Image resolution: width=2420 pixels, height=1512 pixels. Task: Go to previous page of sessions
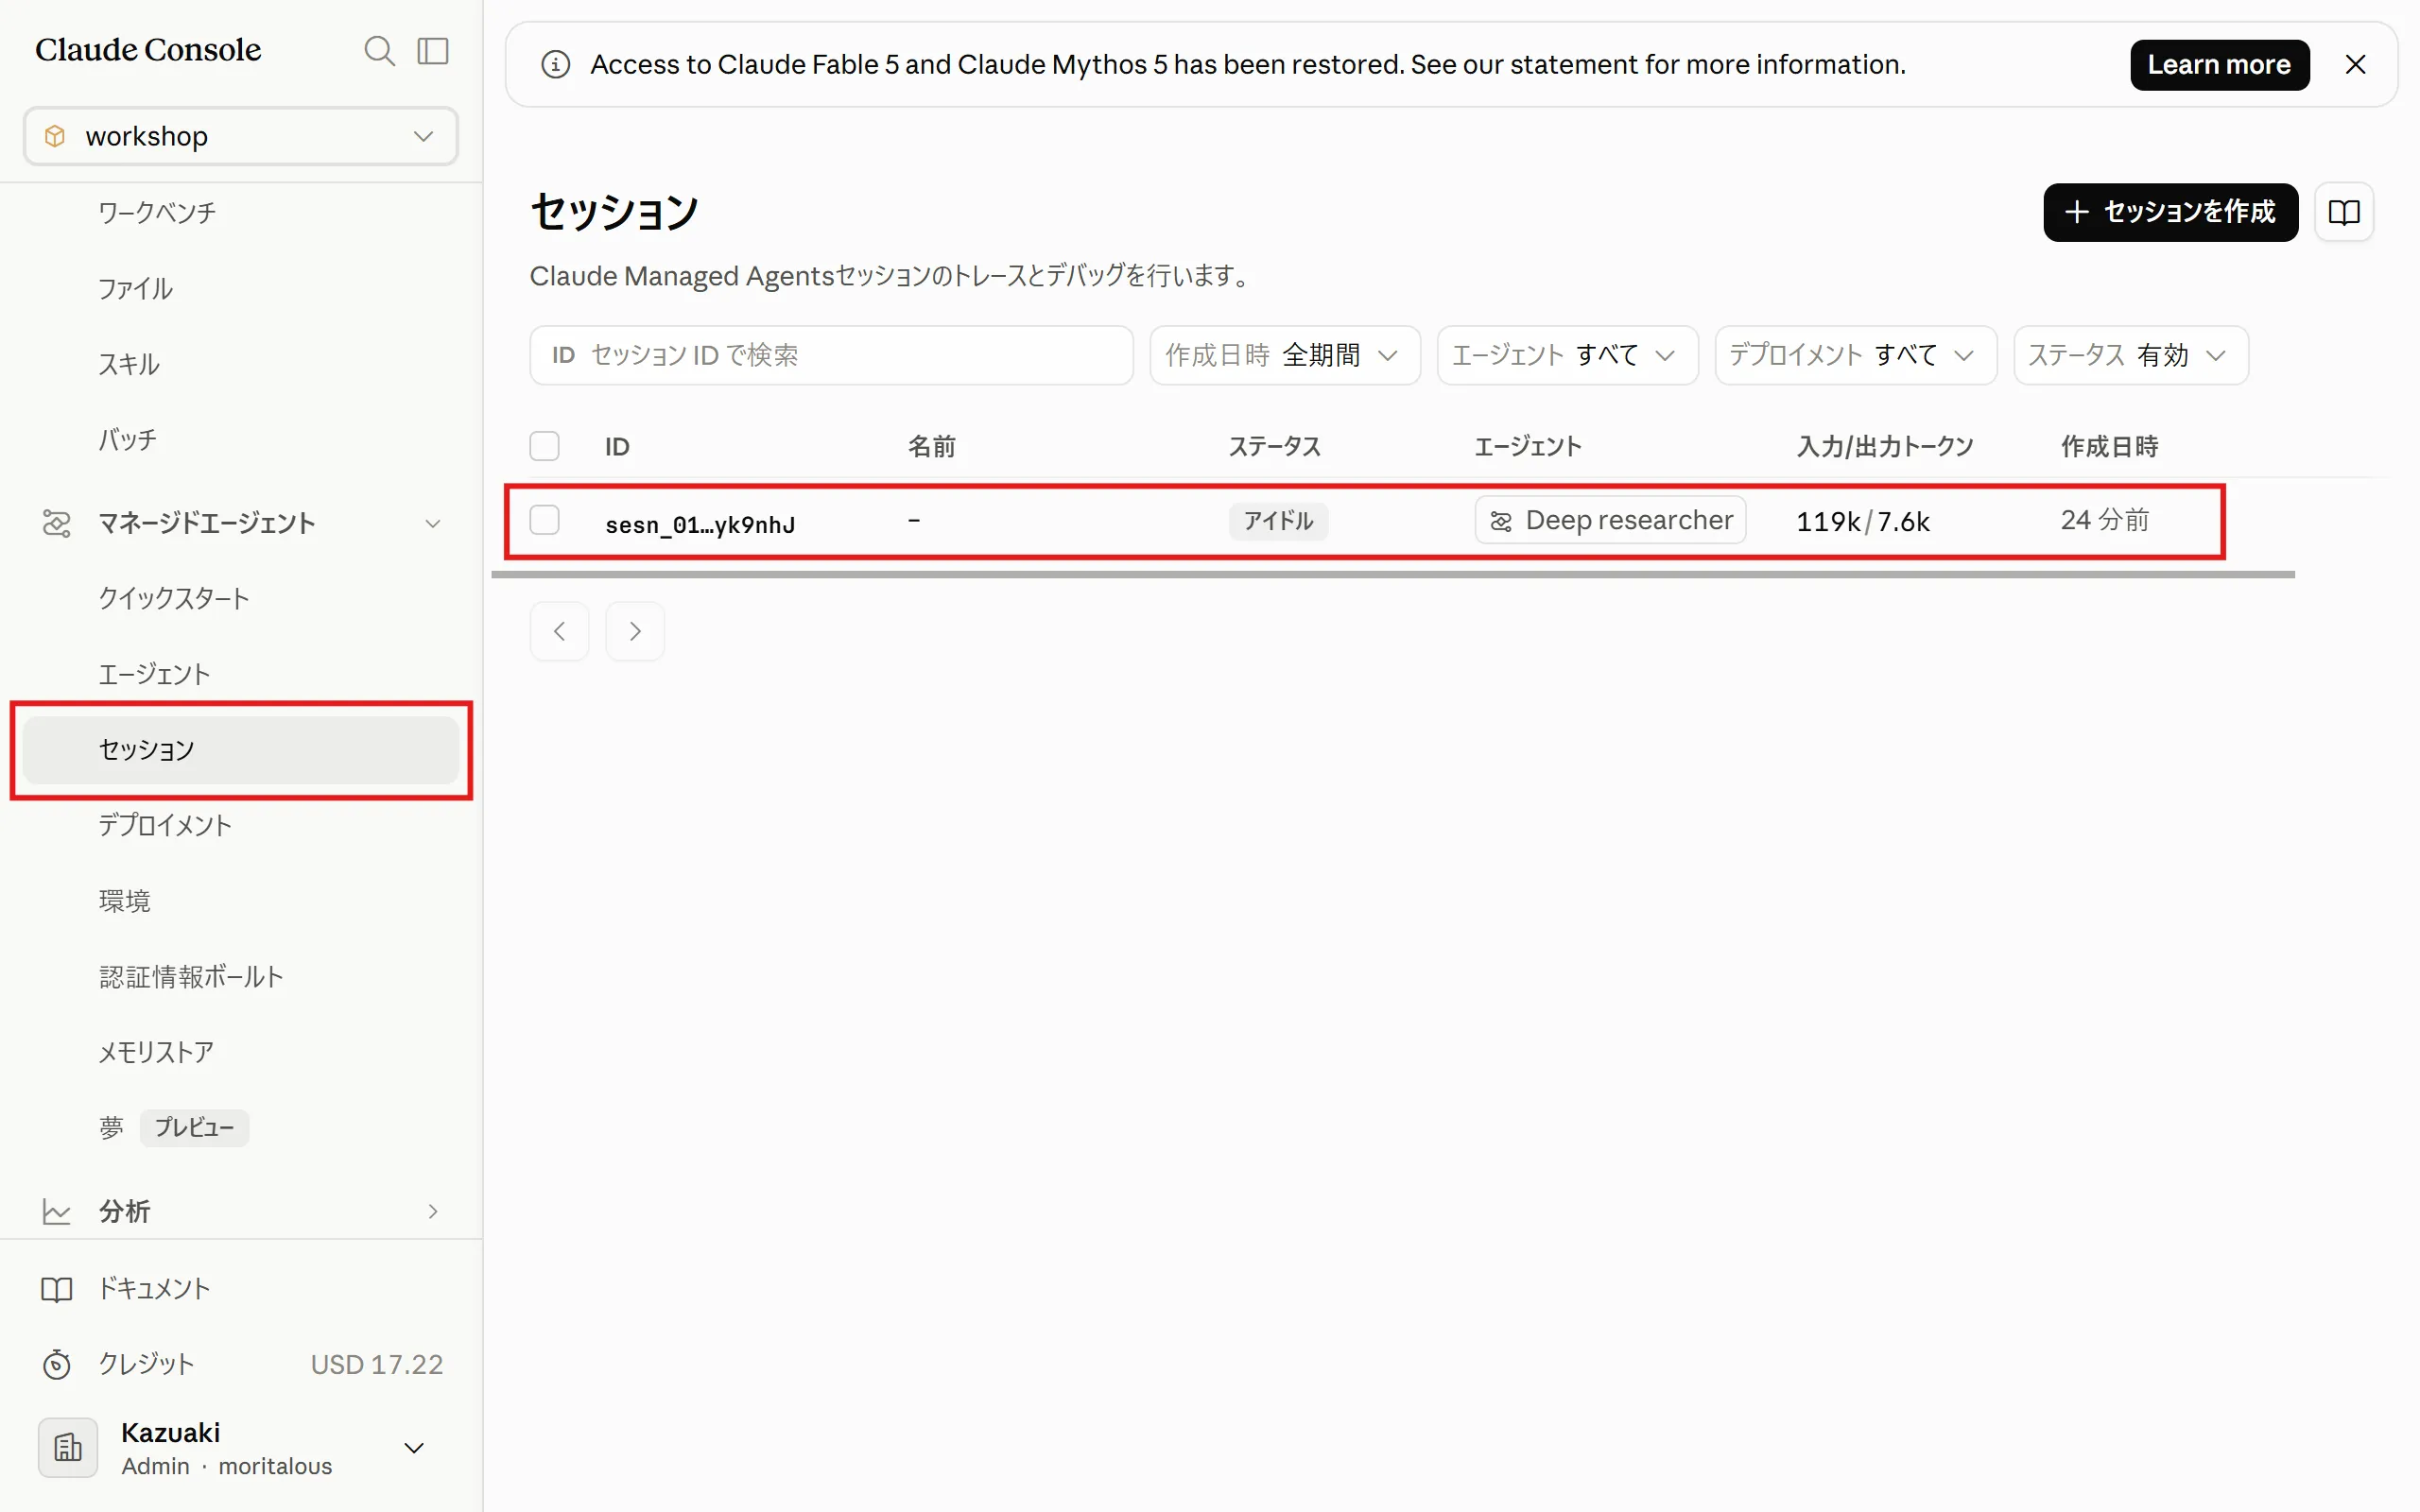tap(560, 631)
